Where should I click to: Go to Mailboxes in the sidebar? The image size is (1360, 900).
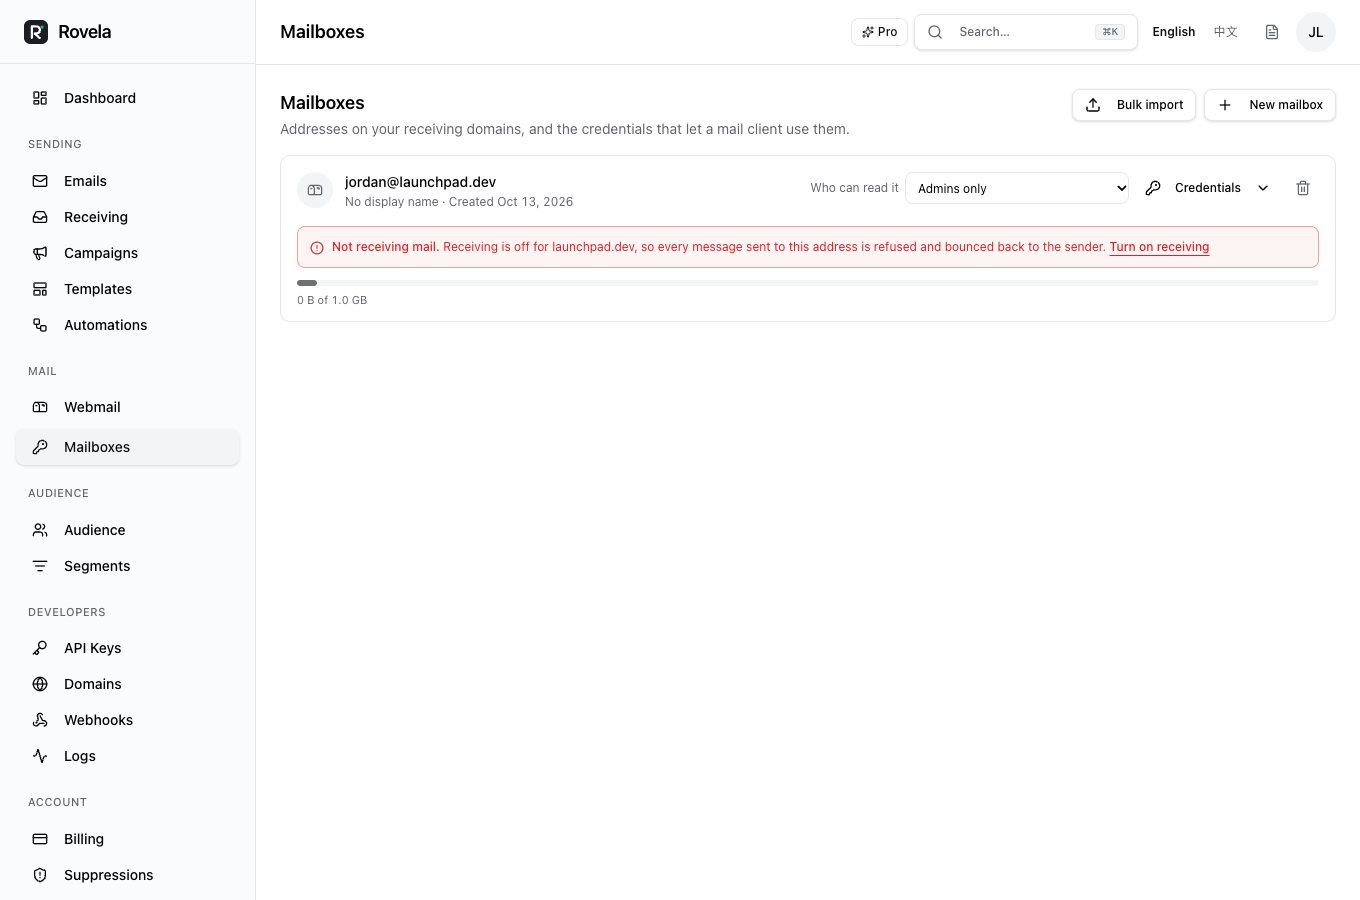(127, 447)
